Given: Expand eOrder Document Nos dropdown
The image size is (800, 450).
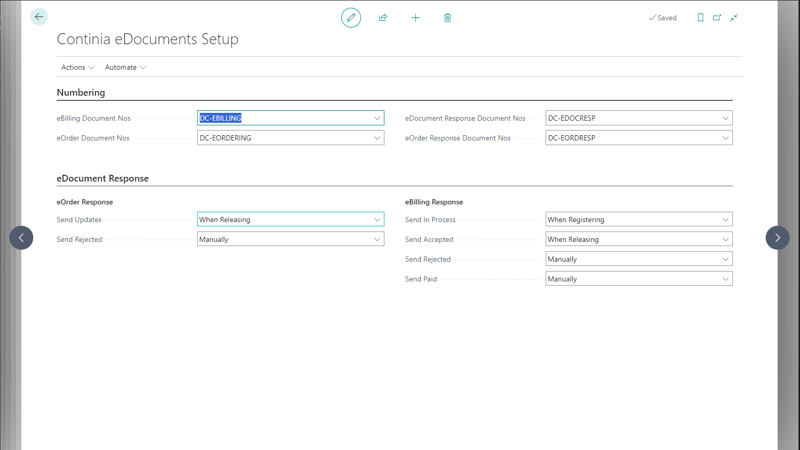Looking at the screenshot, I should coord(377,138).
